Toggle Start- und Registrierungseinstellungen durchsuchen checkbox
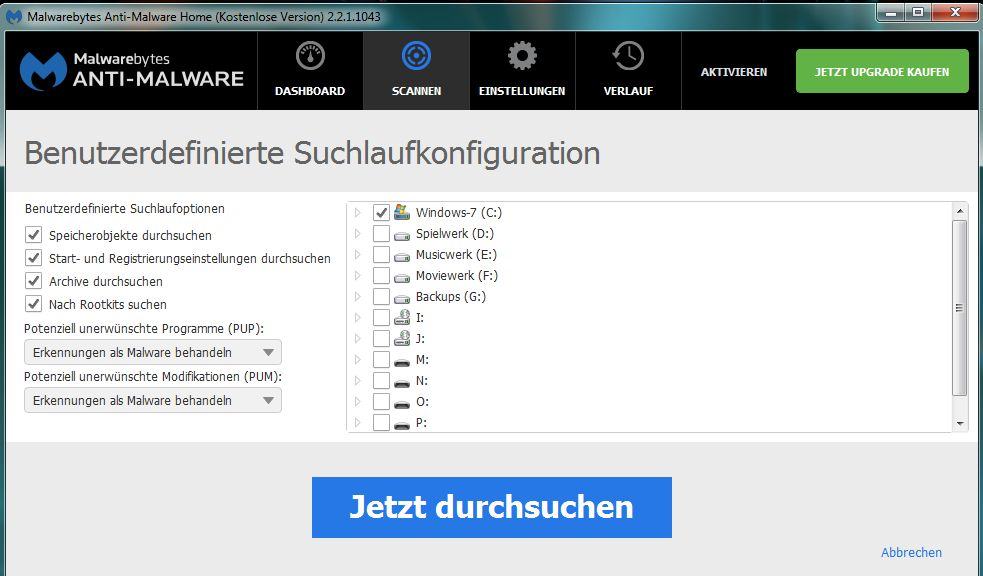This screenshot has width=983, height=576. point(33,258)
